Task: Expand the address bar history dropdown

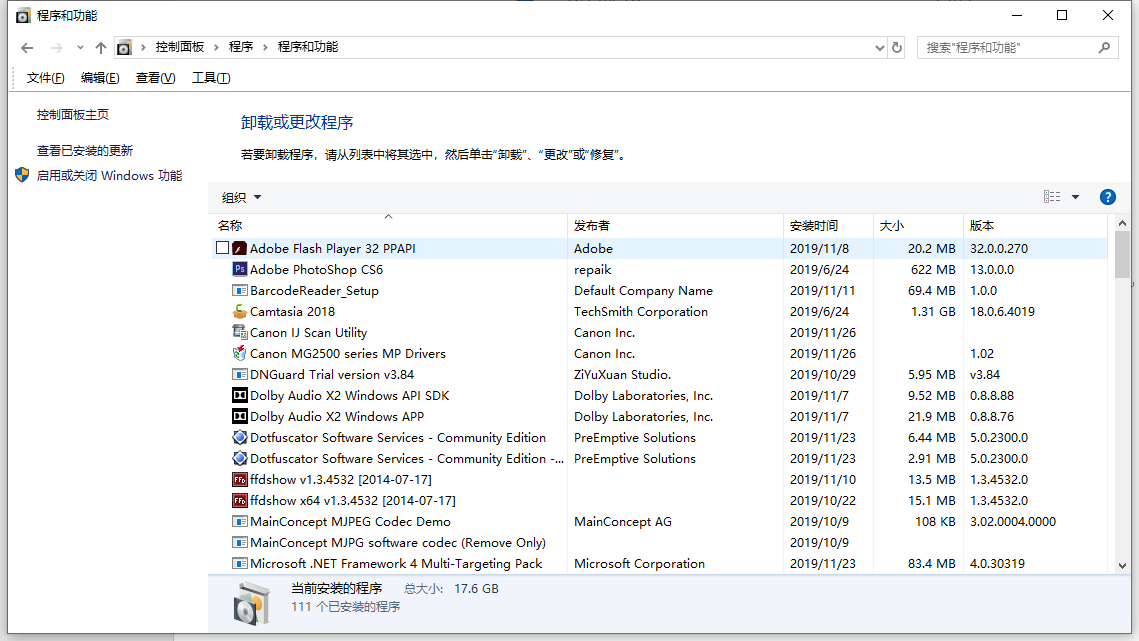Action: [x=880, y=48]
